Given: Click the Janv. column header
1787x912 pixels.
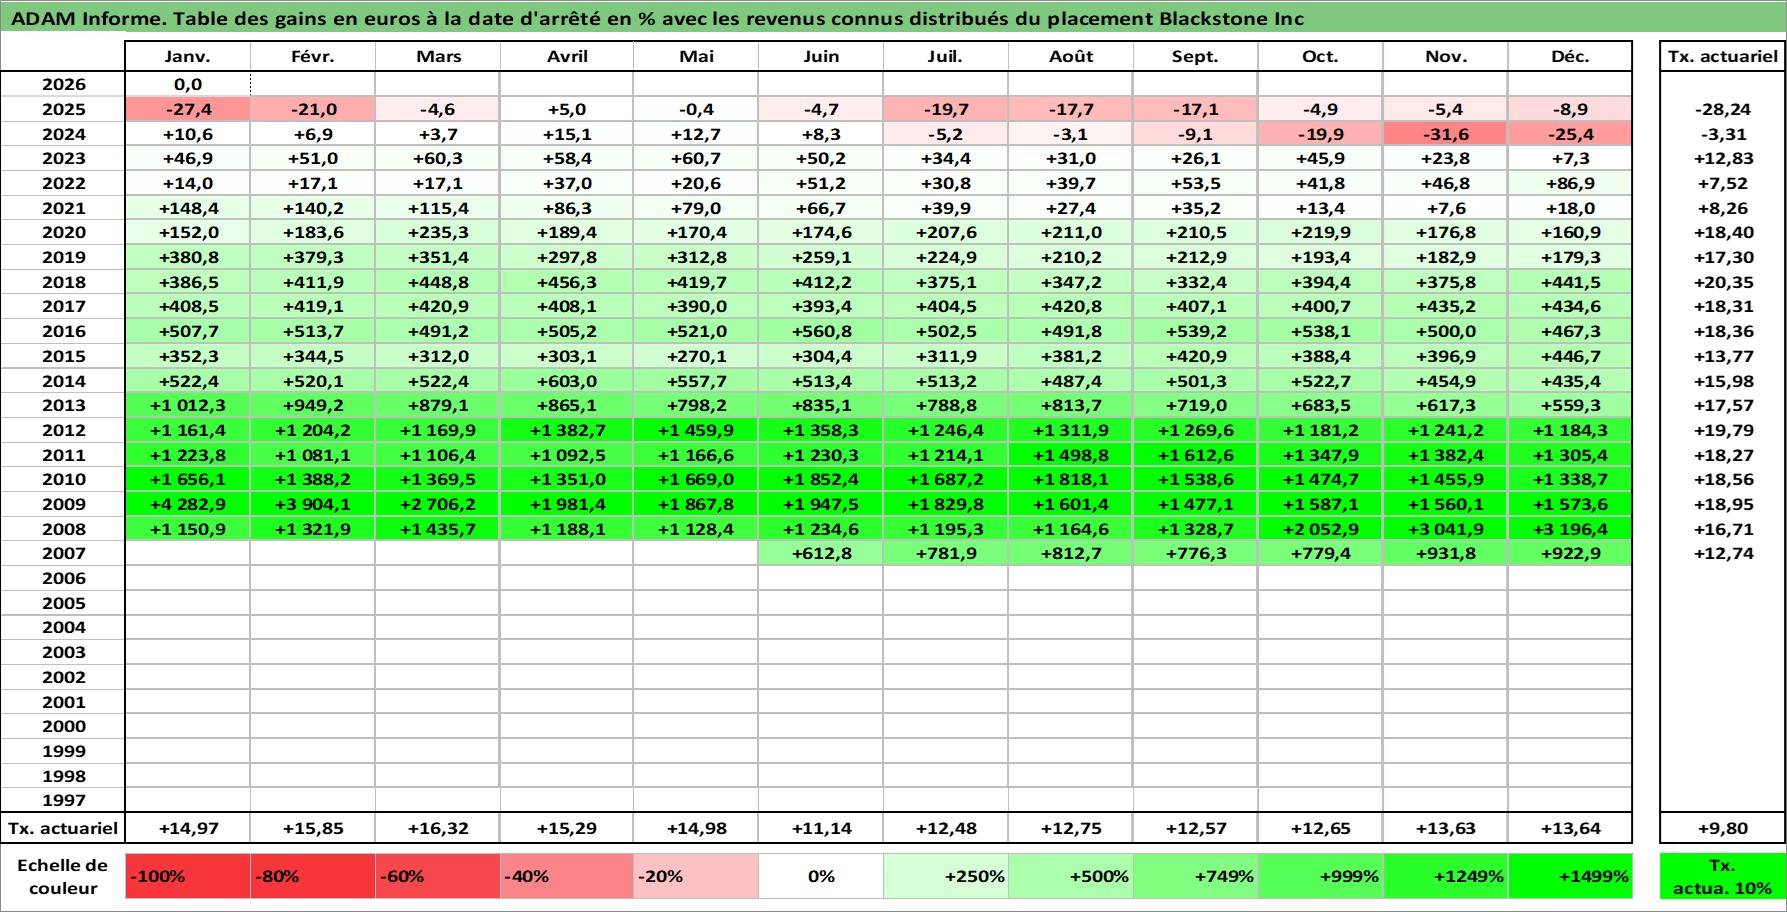Looking at the screenshot, I should (188, 57).
